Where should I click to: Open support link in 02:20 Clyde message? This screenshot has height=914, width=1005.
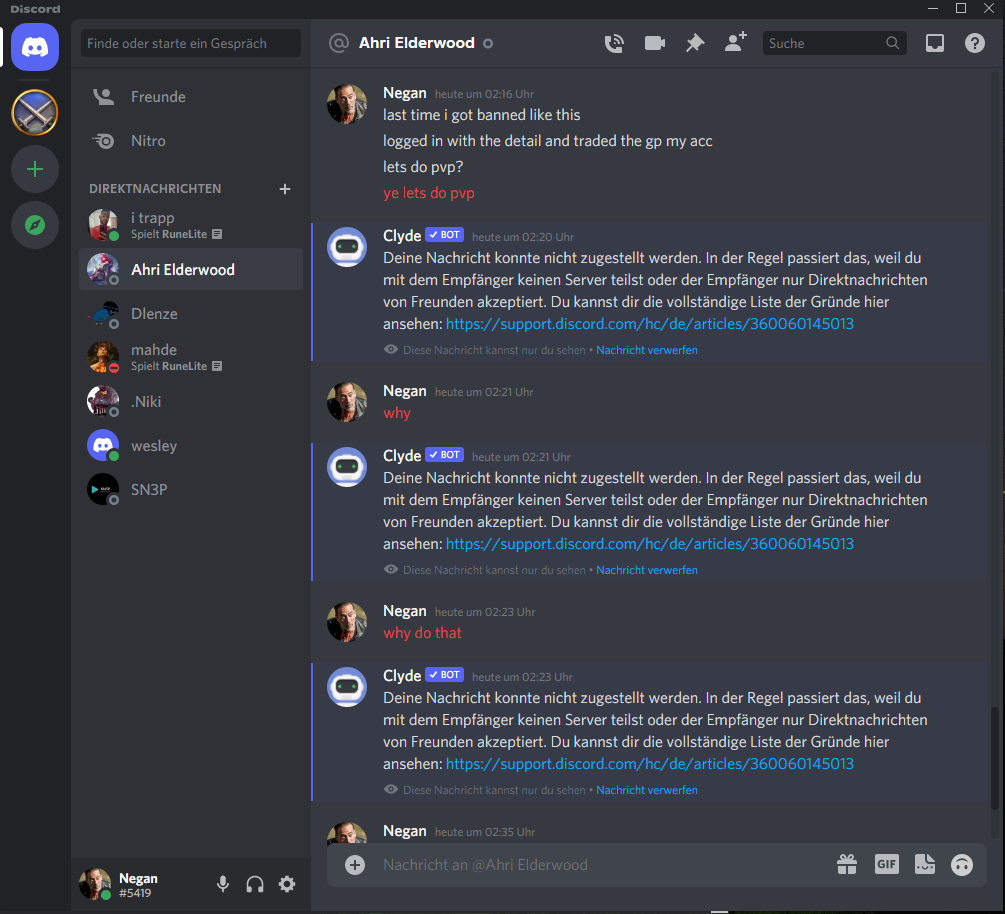(x=649, y=324)
